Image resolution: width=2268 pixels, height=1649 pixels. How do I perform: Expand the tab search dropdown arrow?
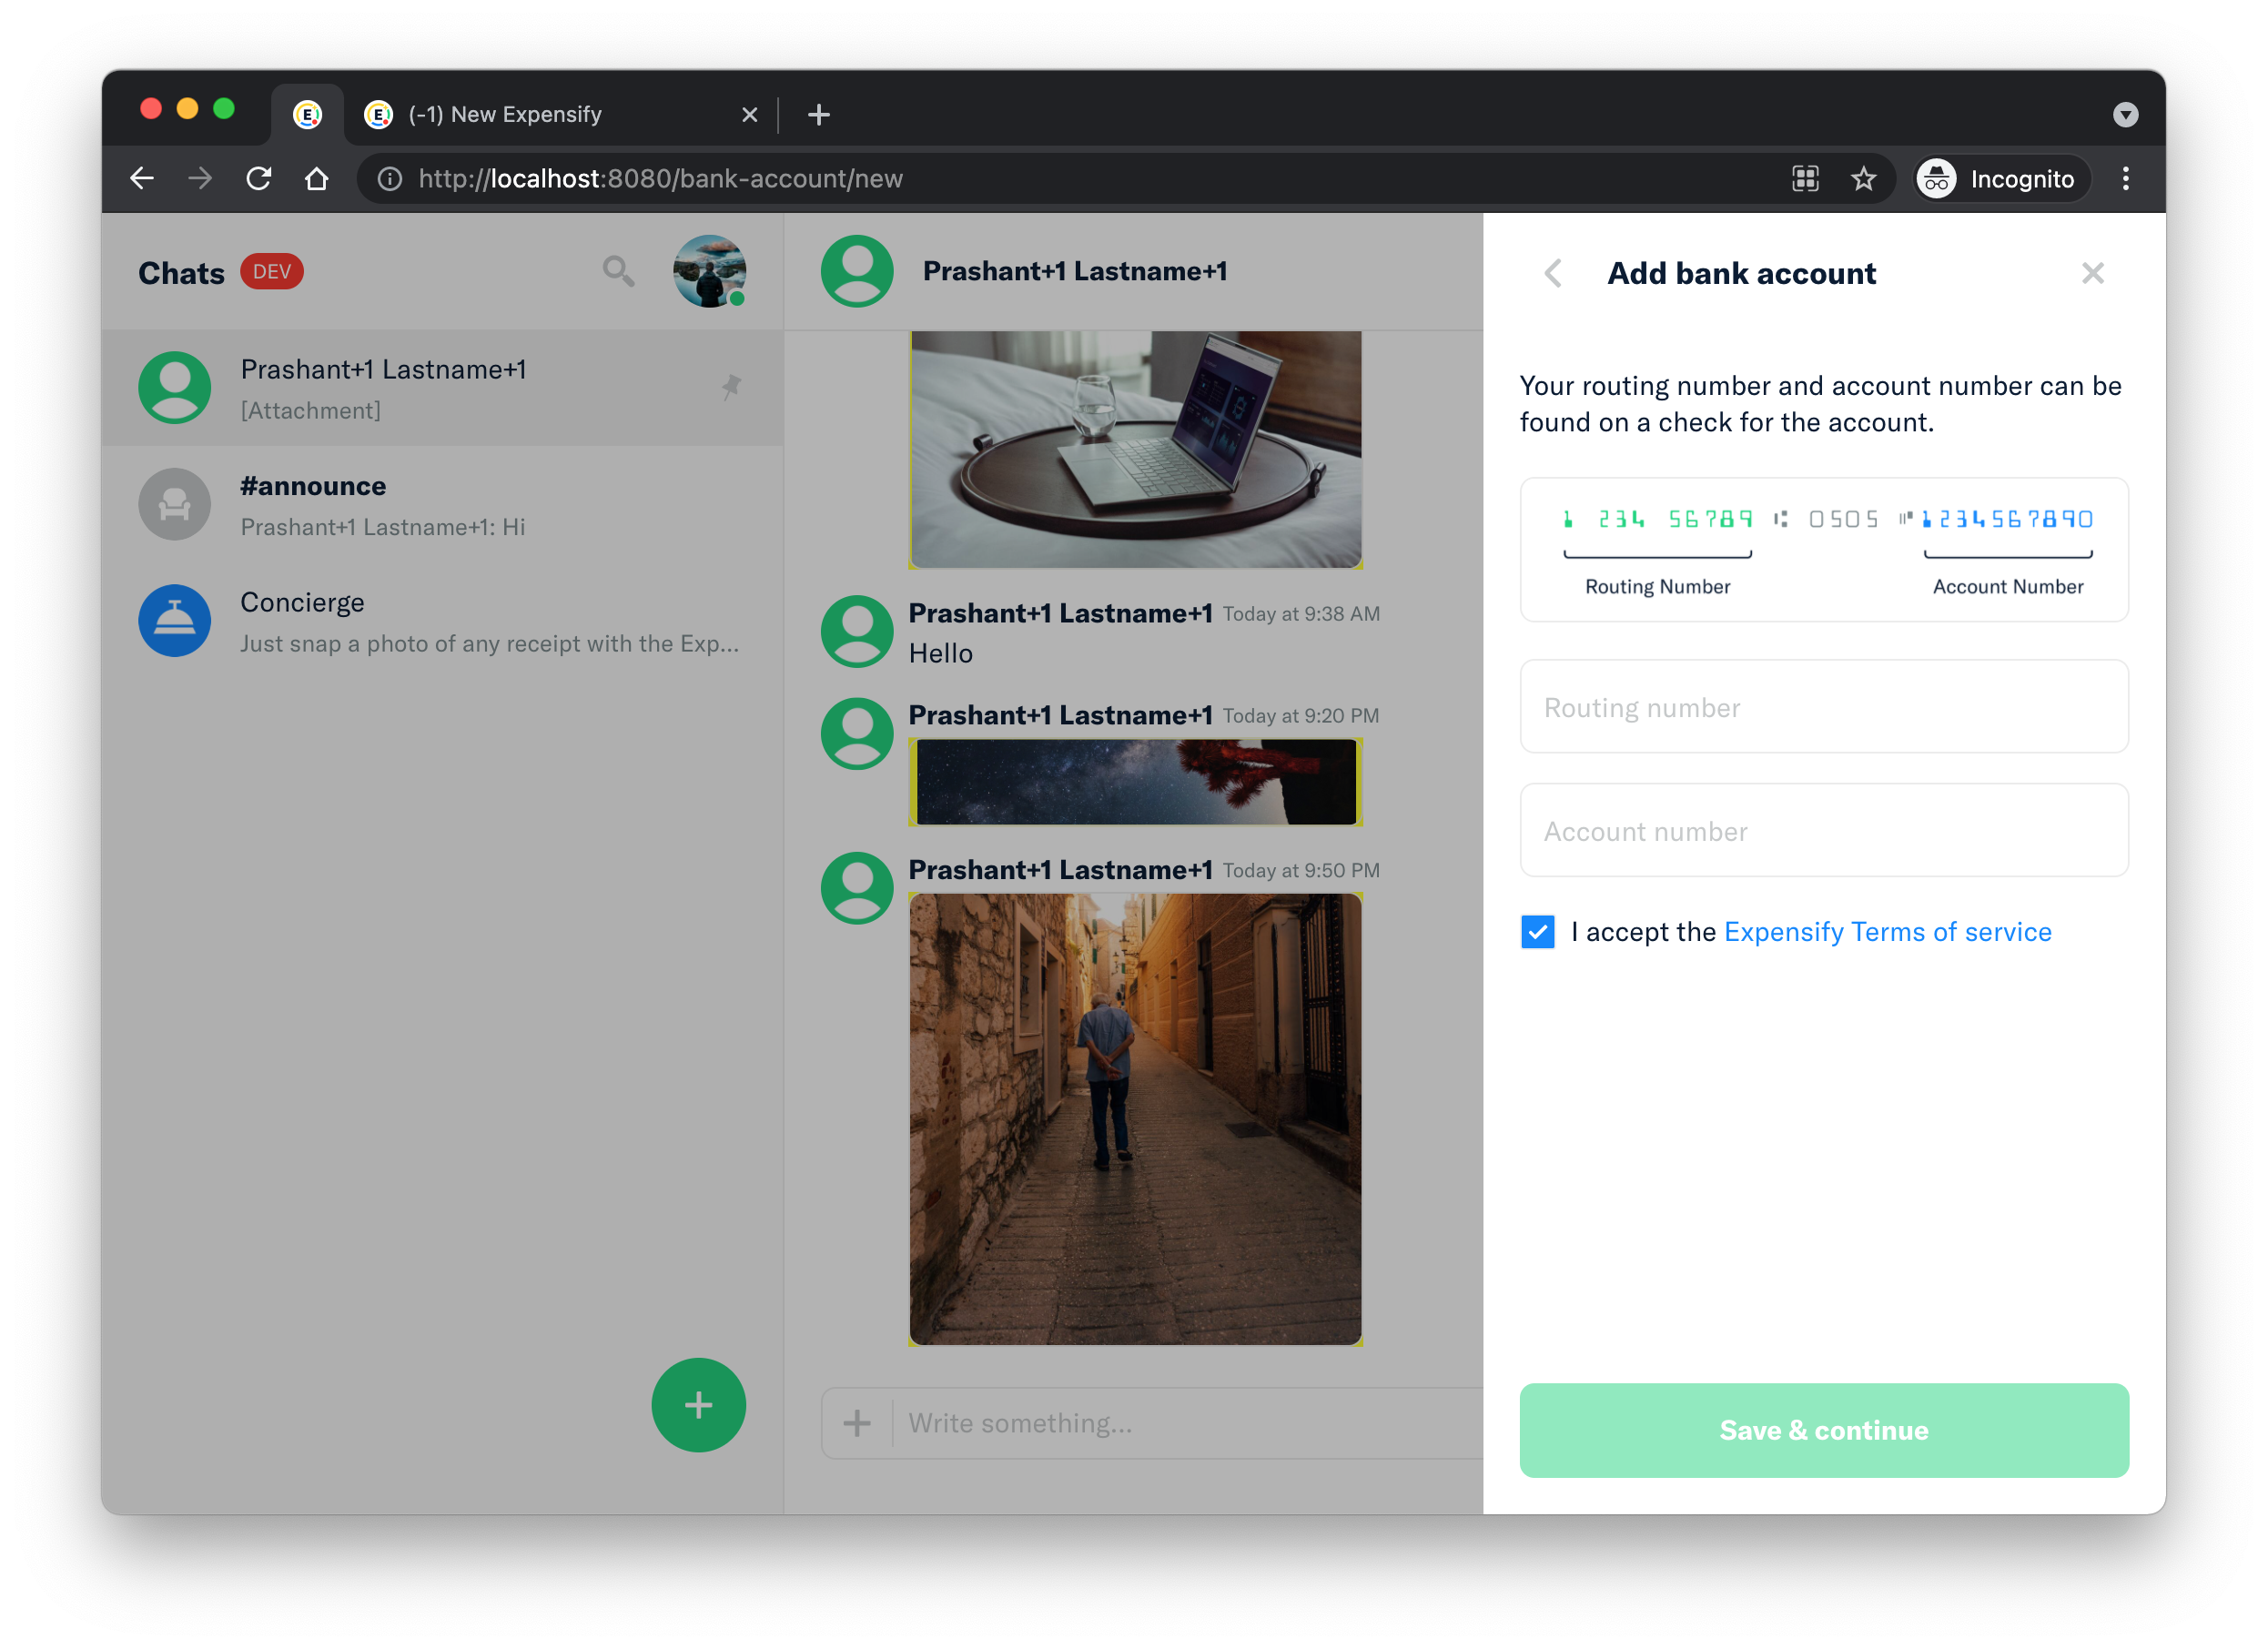coord(2125,115)
